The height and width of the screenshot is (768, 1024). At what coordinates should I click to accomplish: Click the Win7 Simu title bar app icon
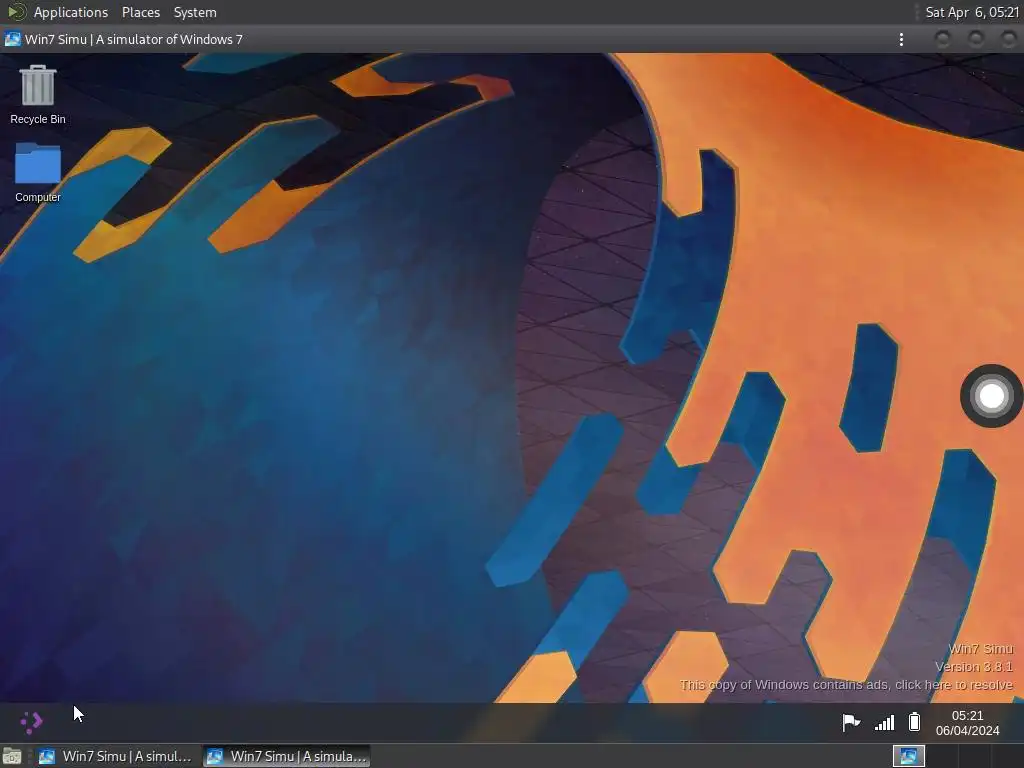[x=12, y=39]
